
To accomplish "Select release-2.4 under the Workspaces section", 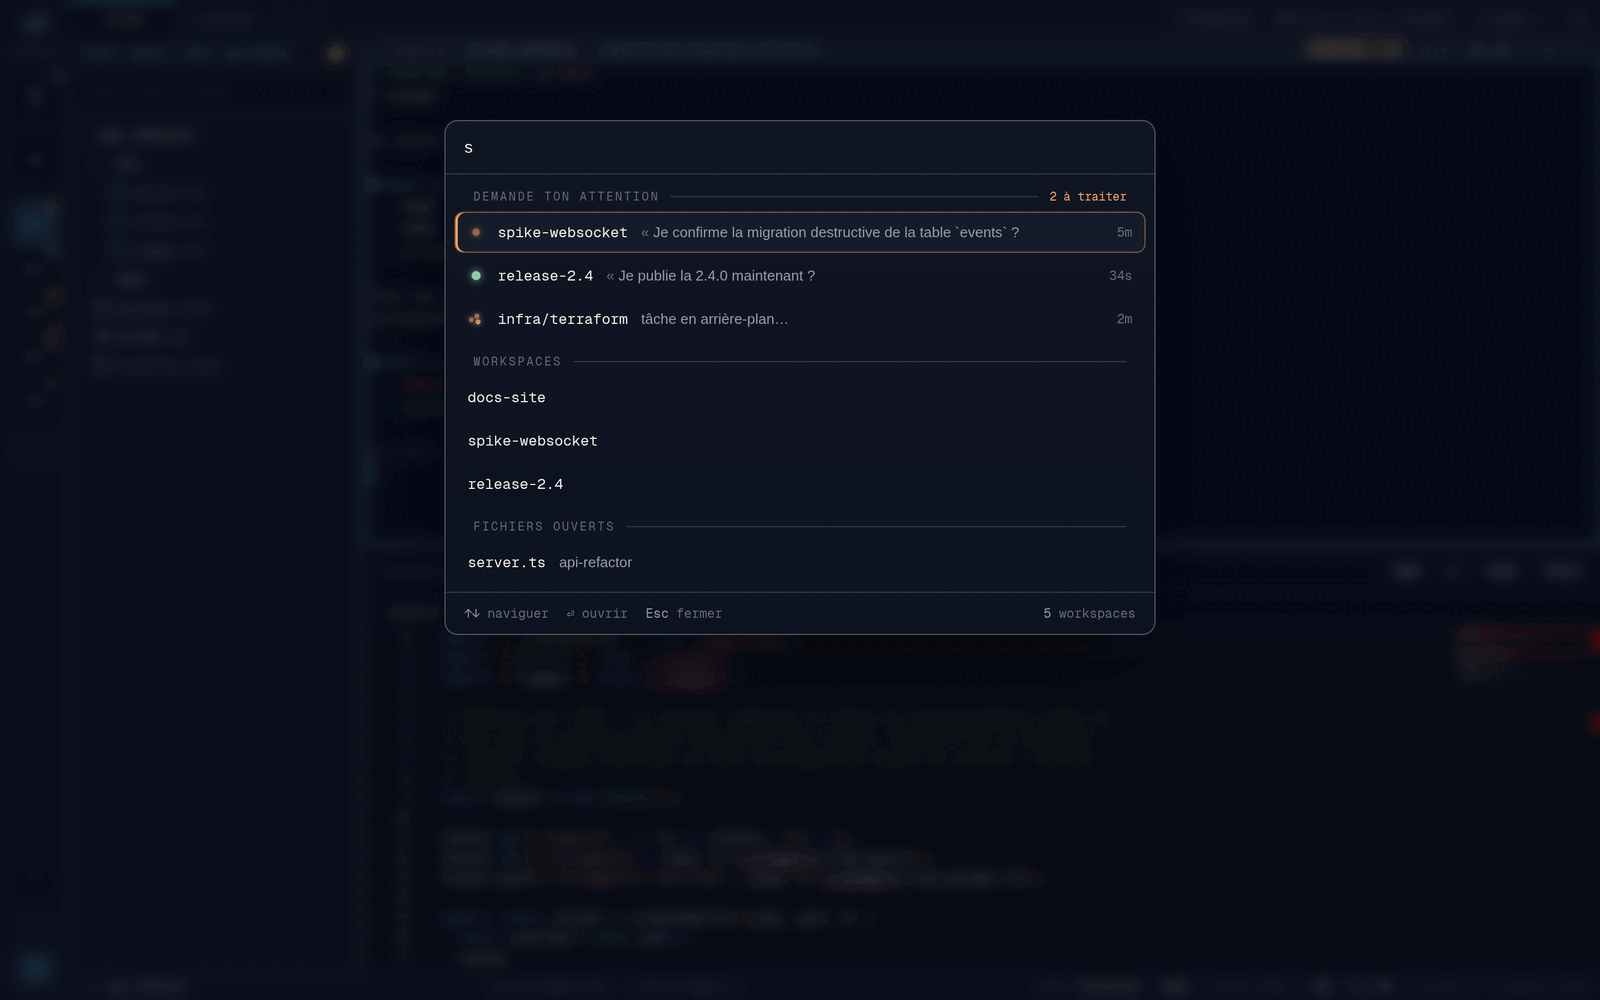I will 800,484.
